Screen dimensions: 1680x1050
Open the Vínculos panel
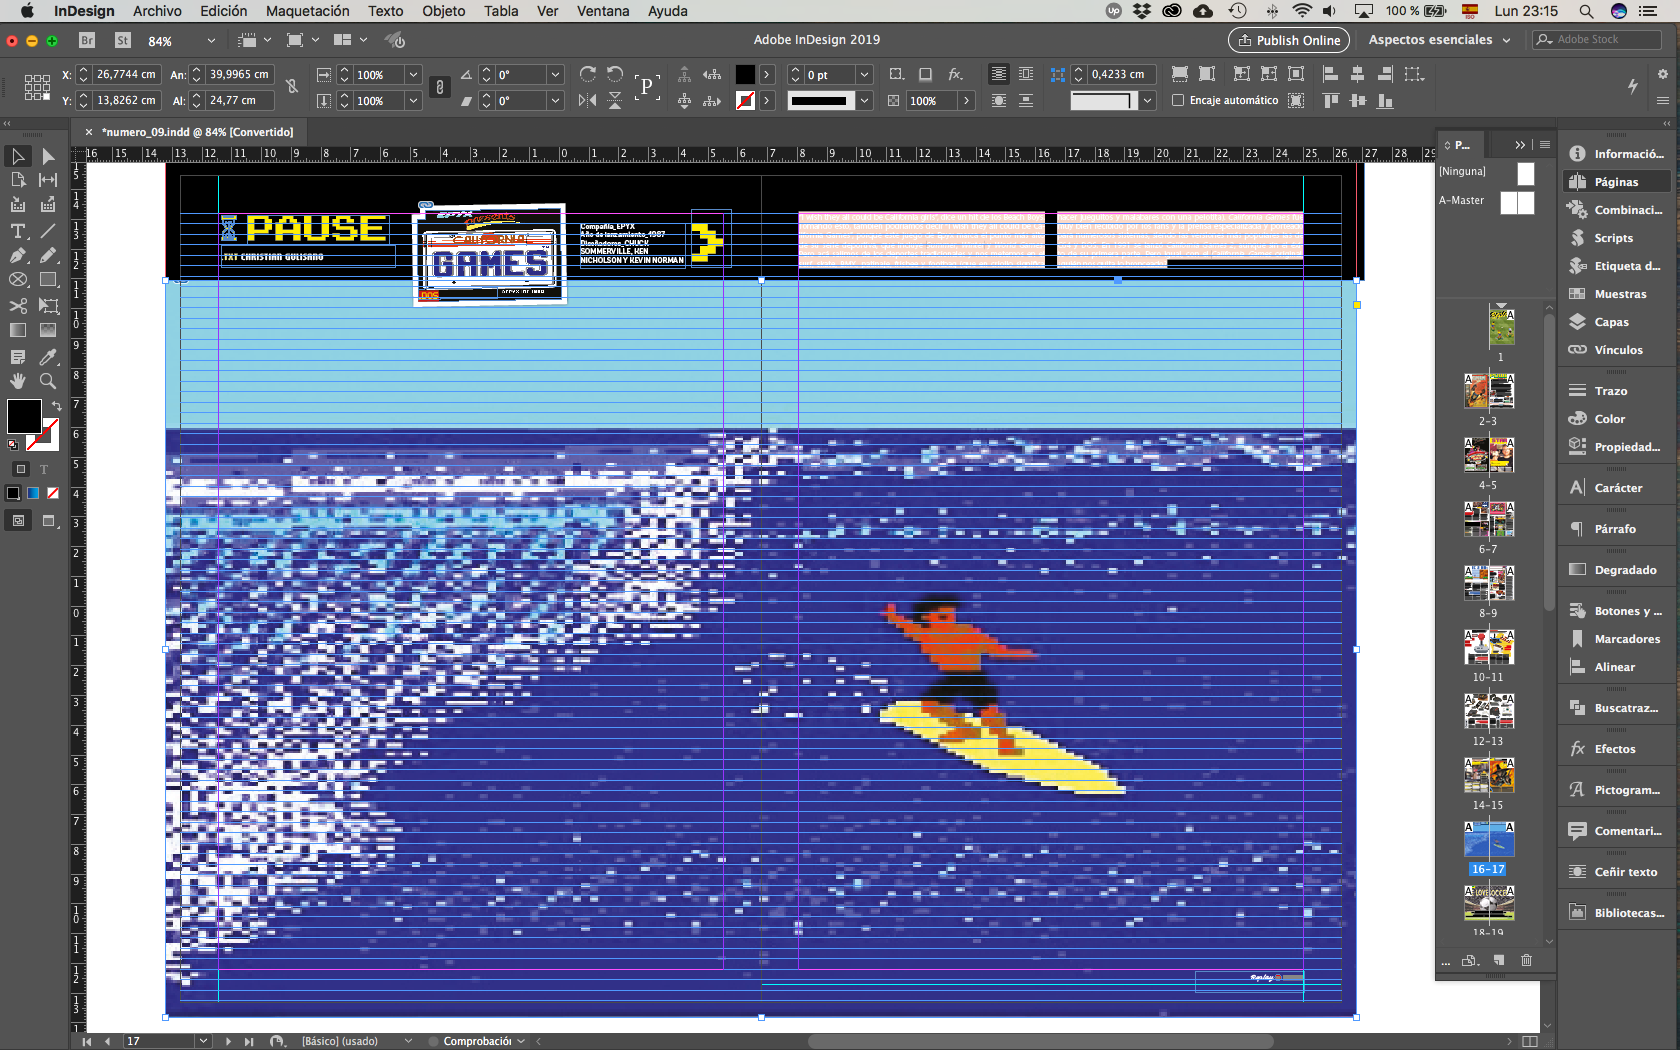pyautogui.click(x=1618, y=350)
